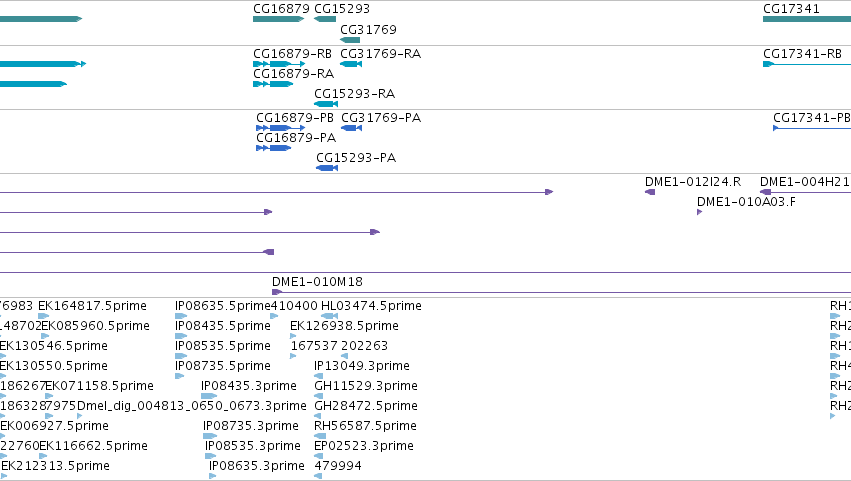Open protein CG15293-PA

pos(327,168)
